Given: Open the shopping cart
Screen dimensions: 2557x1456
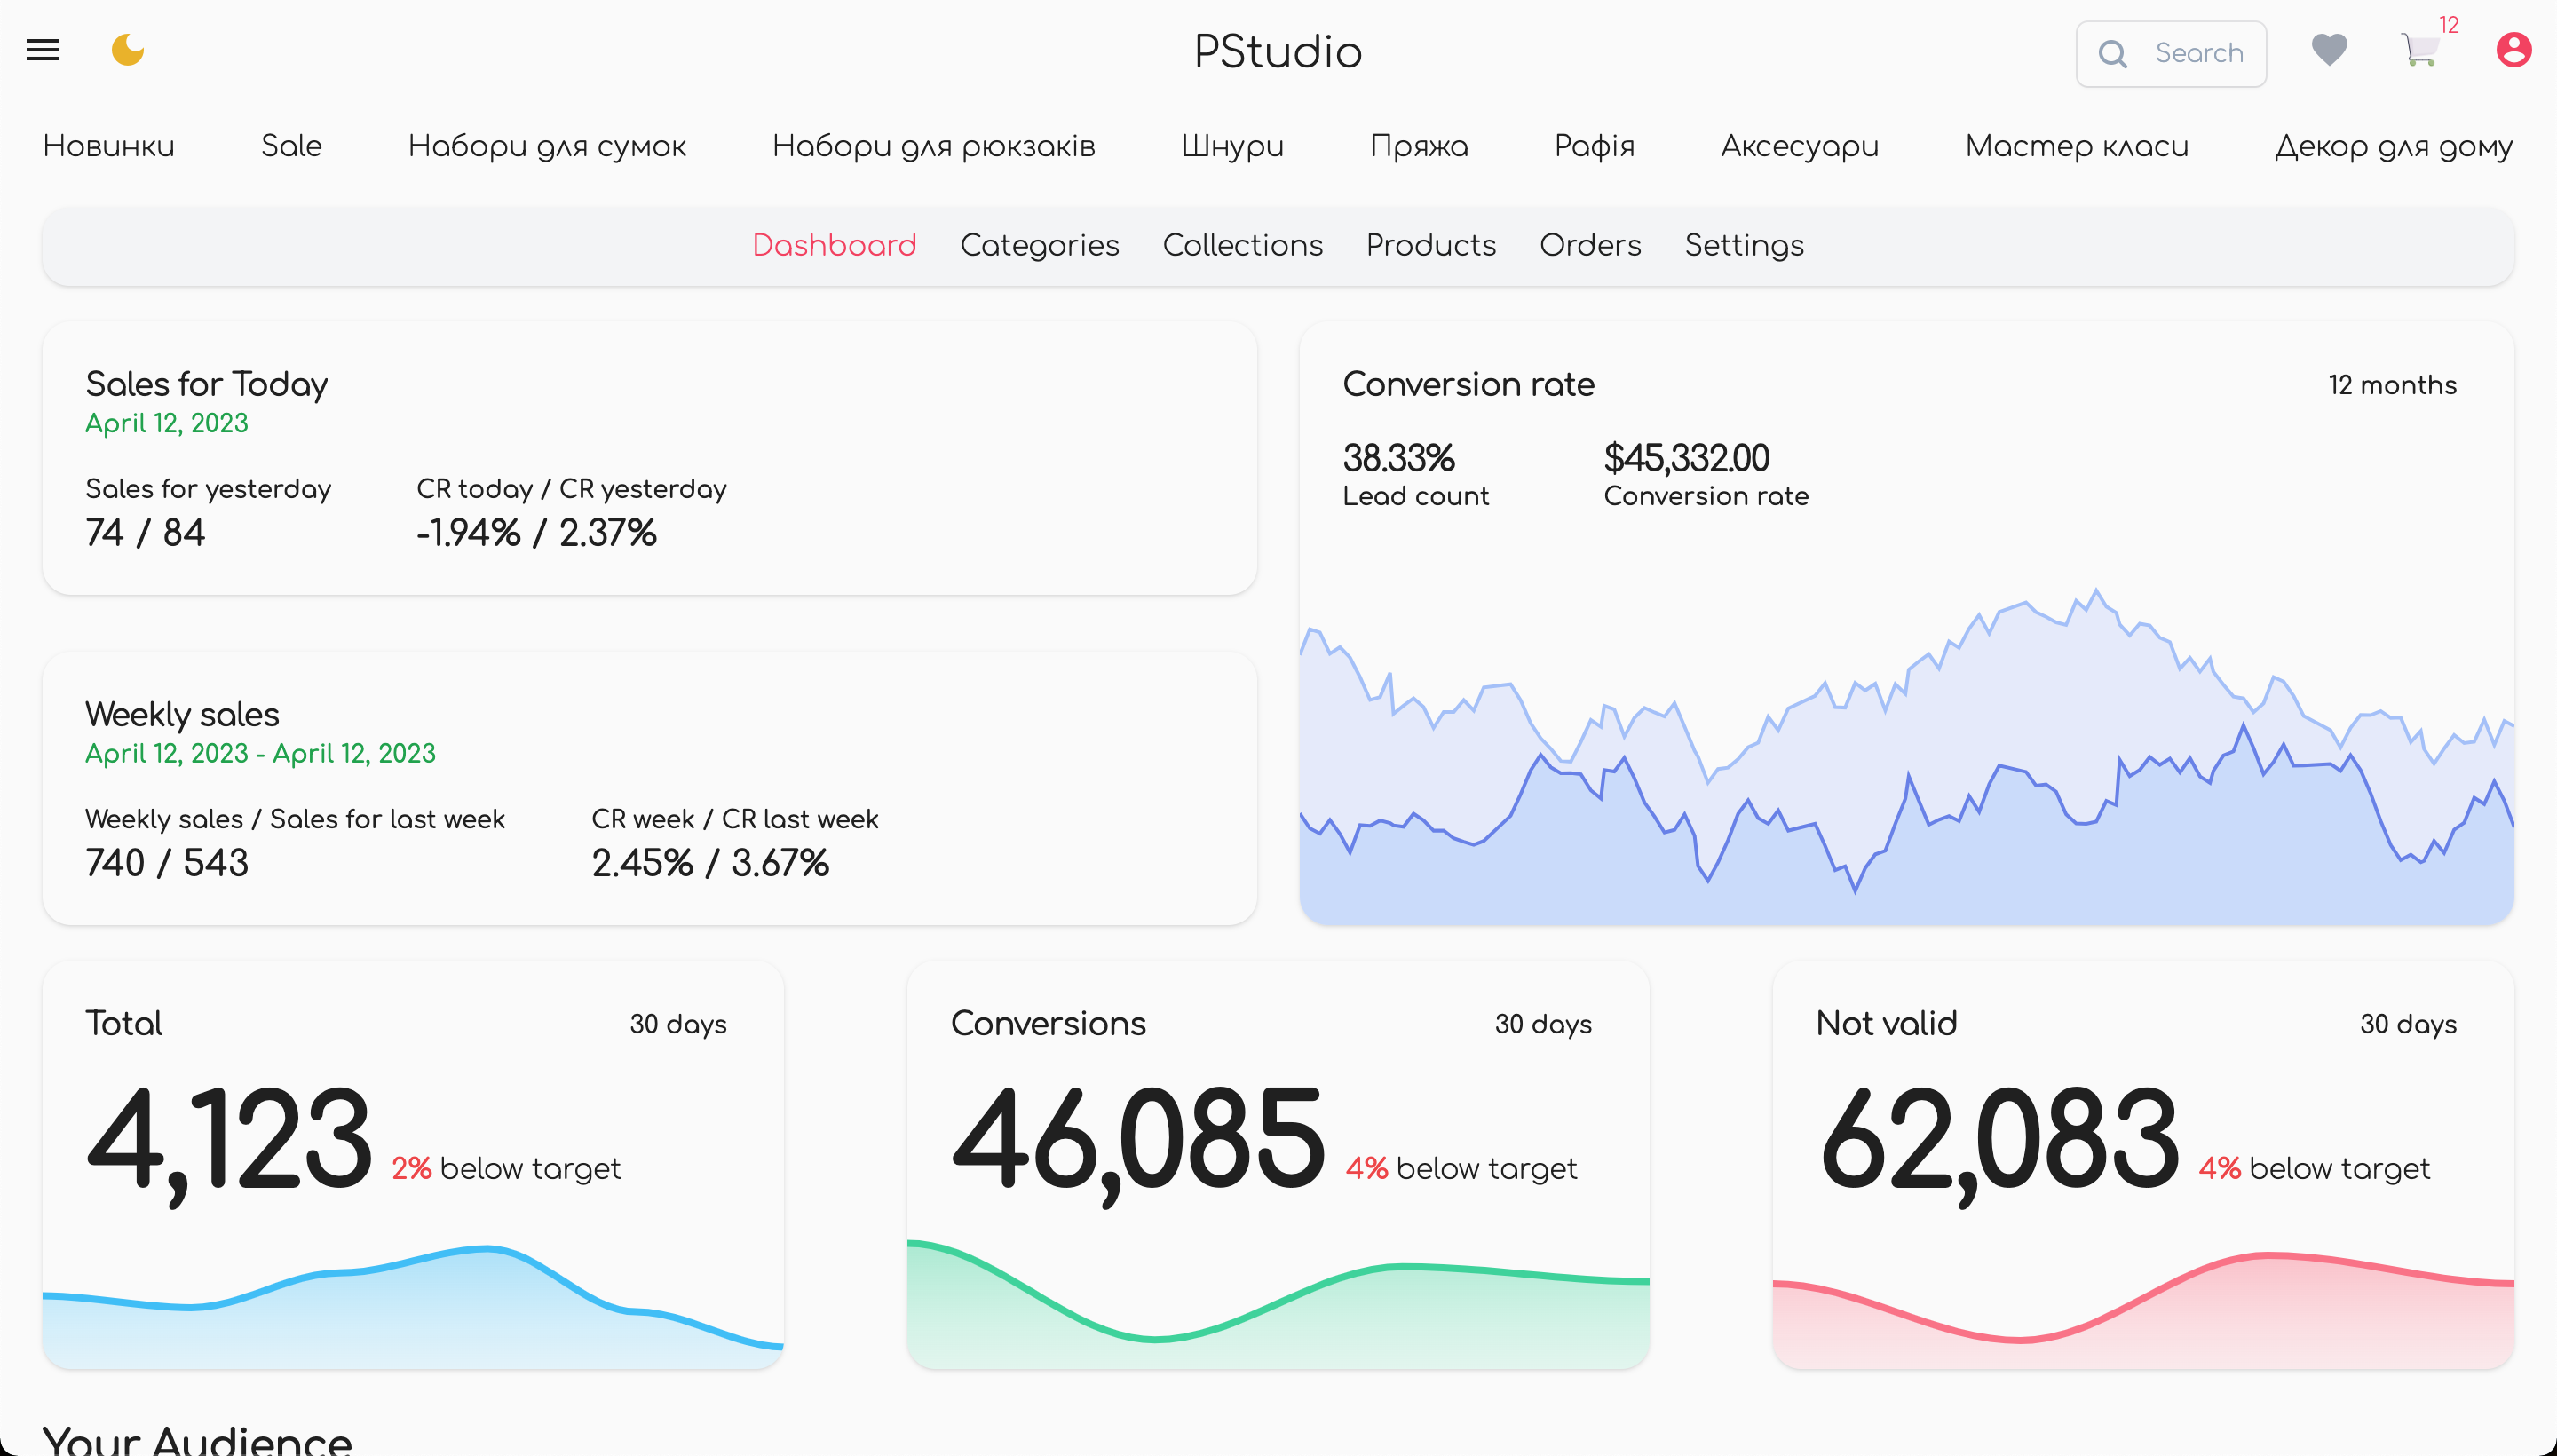Looking at the screenshot, I should (x=2420, y=50).
